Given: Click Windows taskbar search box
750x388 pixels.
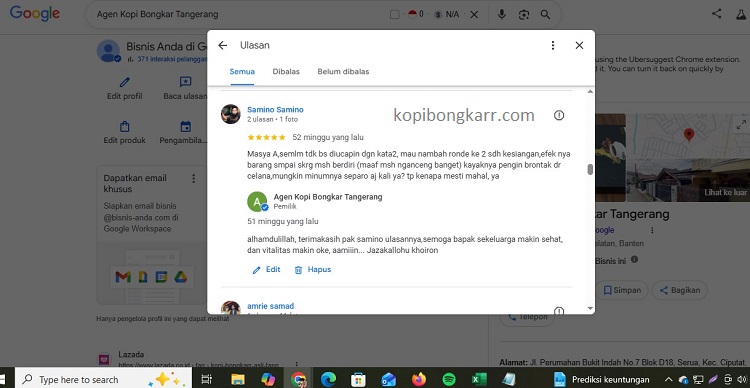Looking at the screenshot, I should tap(103, 379).
